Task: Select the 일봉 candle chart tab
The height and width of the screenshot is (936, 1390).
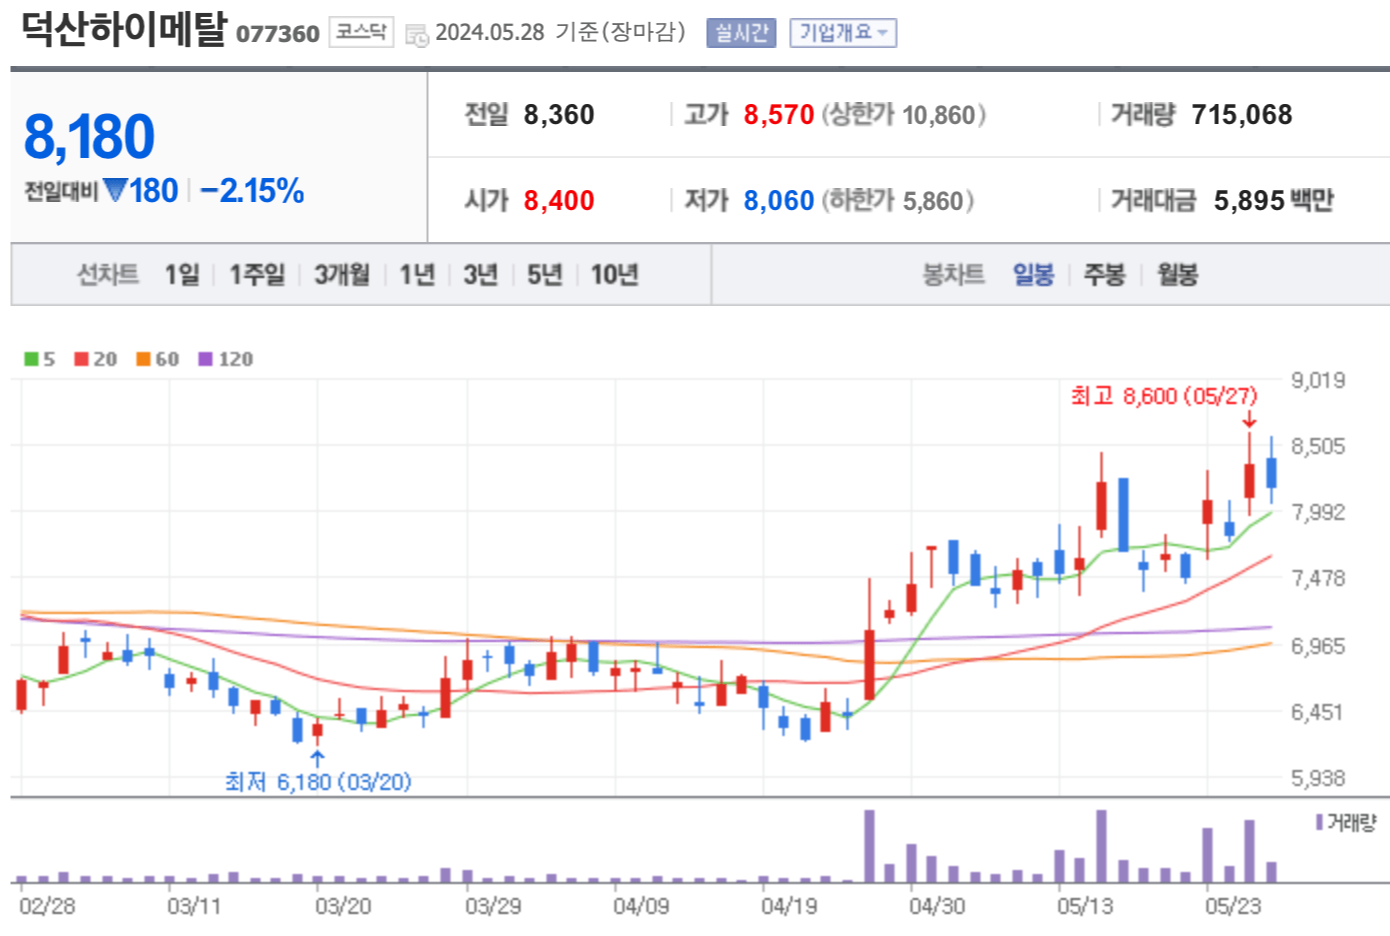Action: (1033, 274)
